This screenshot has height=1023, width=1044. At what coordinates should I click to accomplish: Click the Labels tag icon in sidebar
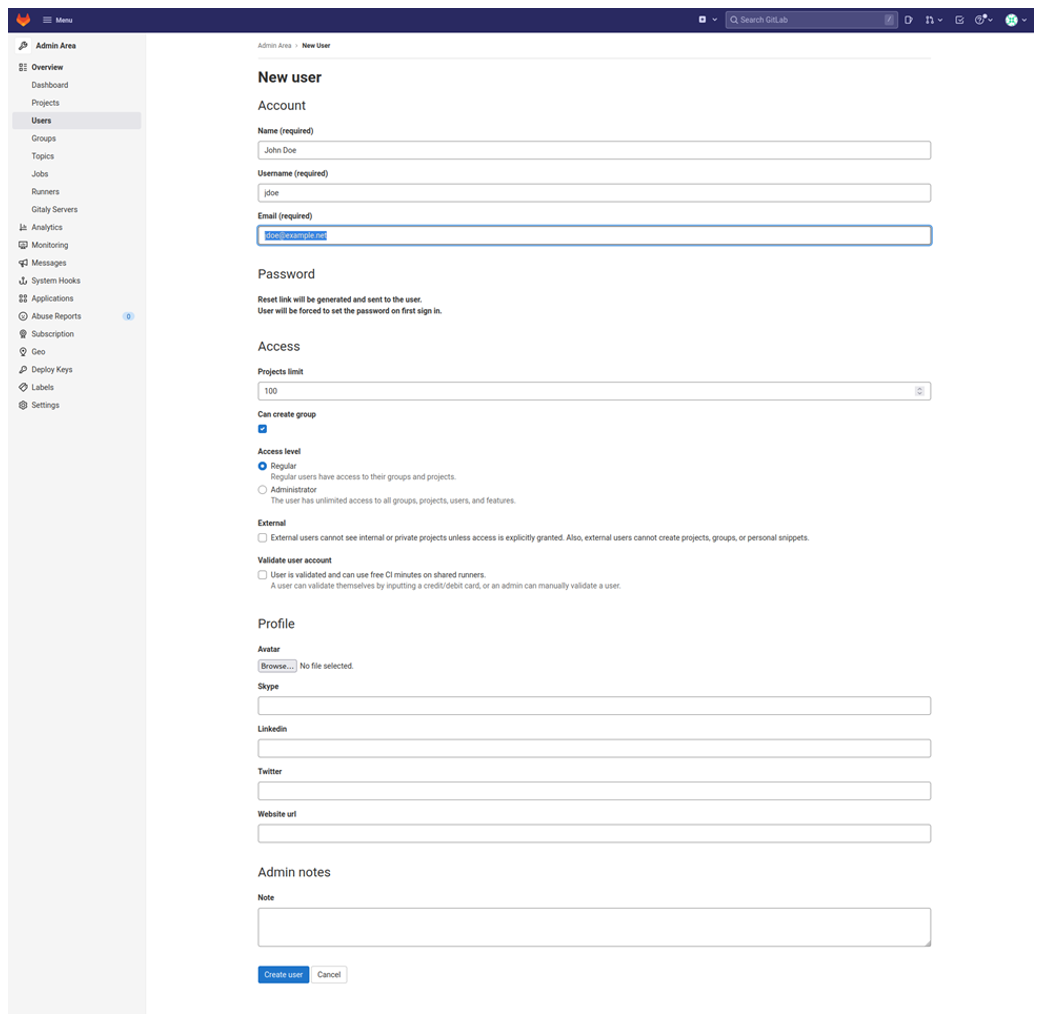[23, 387]
